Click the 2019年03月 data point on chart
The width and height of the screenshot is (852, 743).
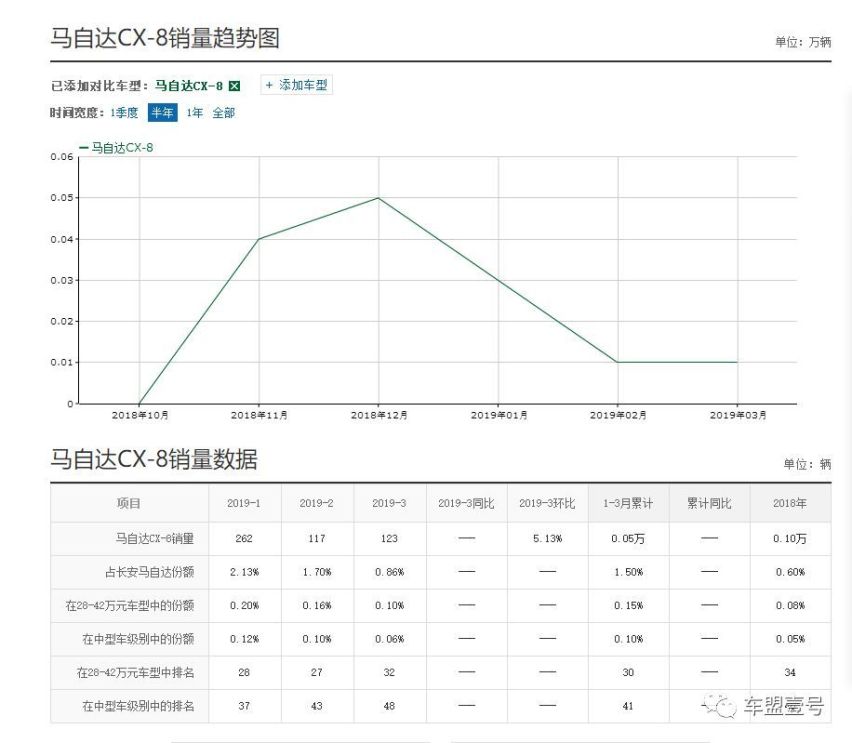coord(737,362)
